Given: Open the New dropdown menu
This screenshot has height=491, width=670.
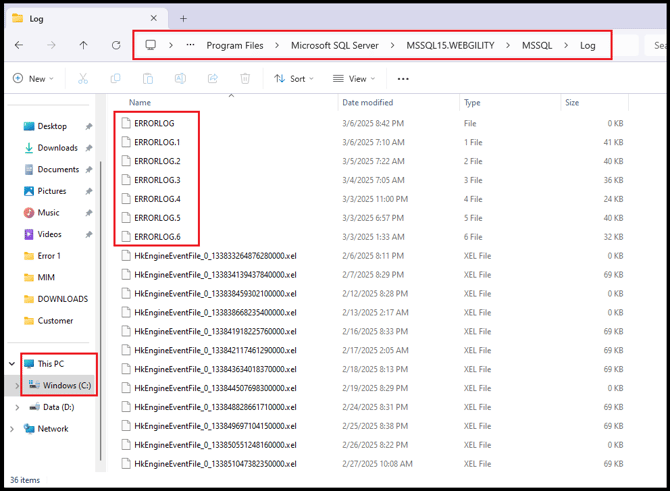Looking at the screenshot, I should tap(35, 79).
